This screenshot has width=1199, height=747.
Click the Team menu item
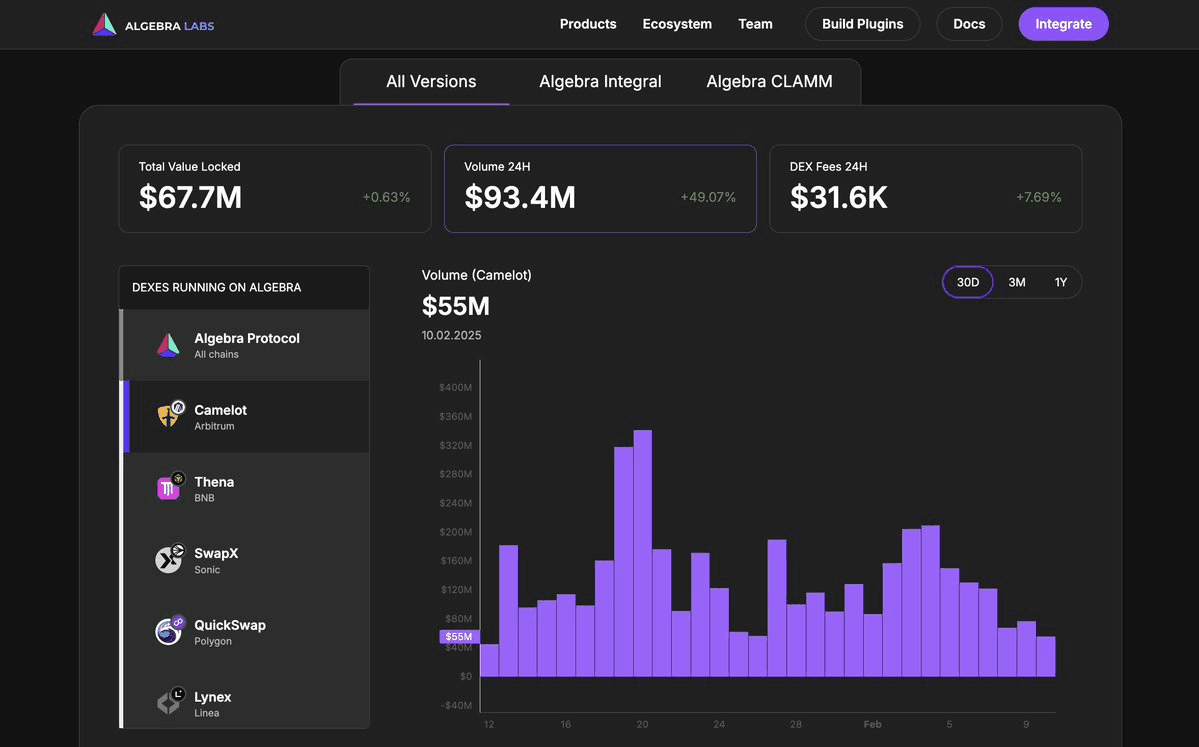(x=755, y=23)
